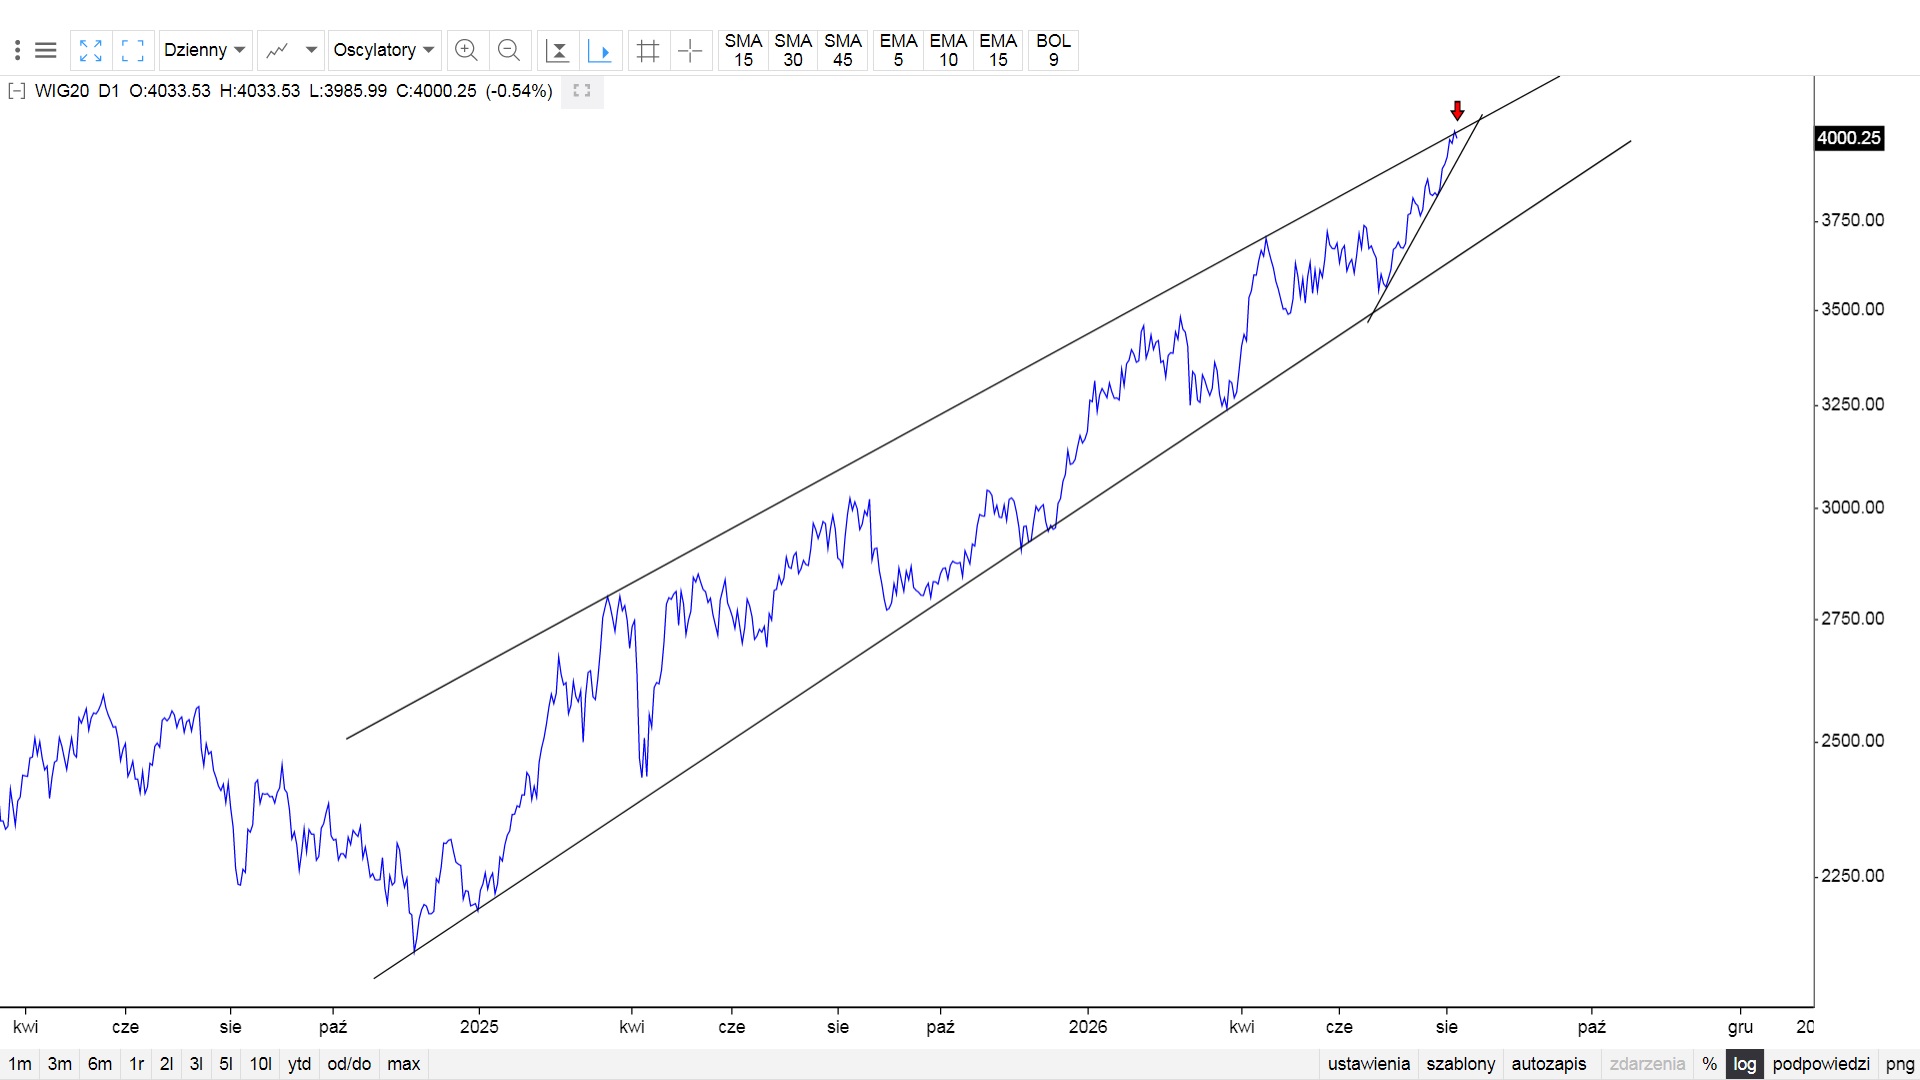Click the 4000.25 current price label
The image size is (1920, 1080).
coord(1849,138)
